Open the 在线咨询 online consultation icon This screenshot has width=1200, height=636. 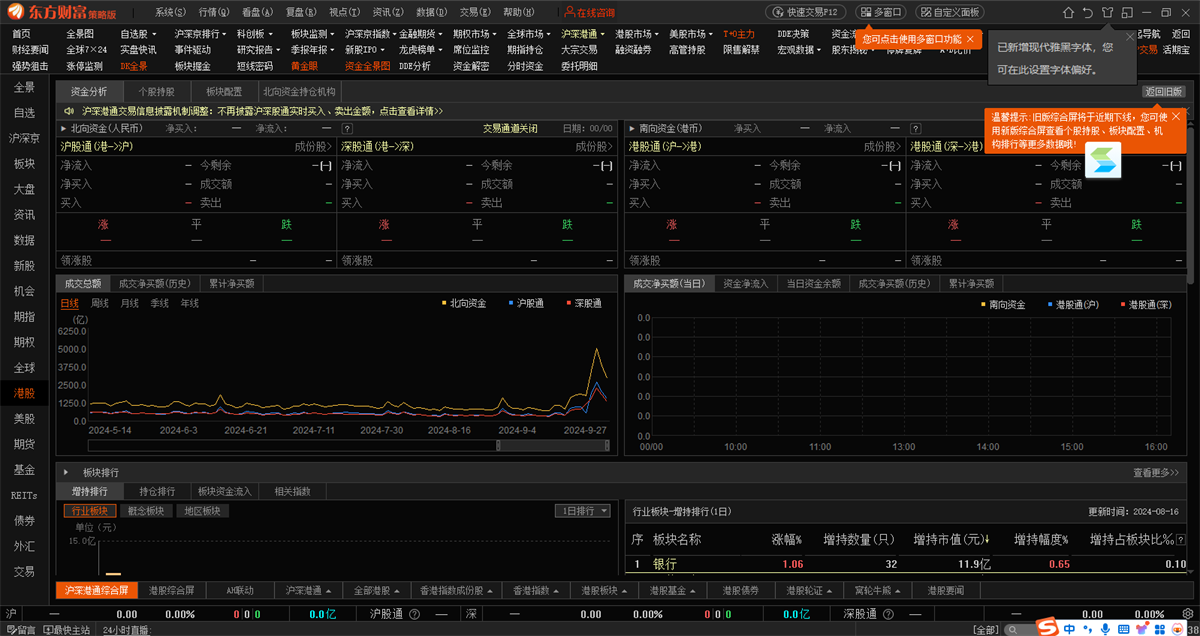click(590, 12)
